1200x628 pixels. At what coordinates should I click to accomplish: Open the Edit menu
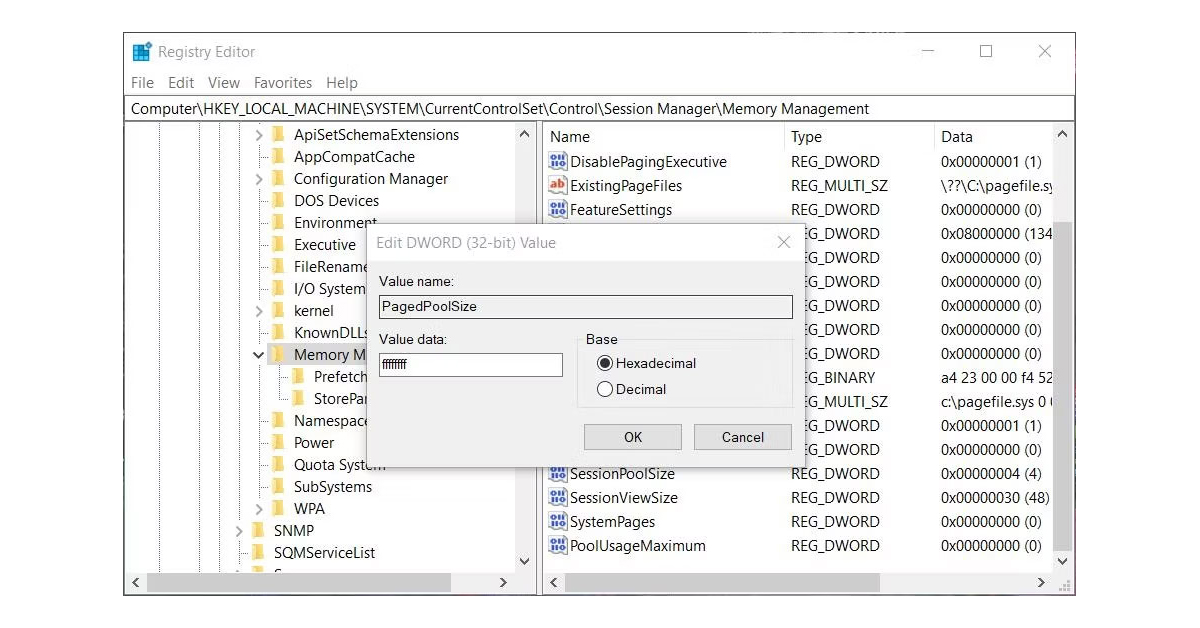pos(181,83)
